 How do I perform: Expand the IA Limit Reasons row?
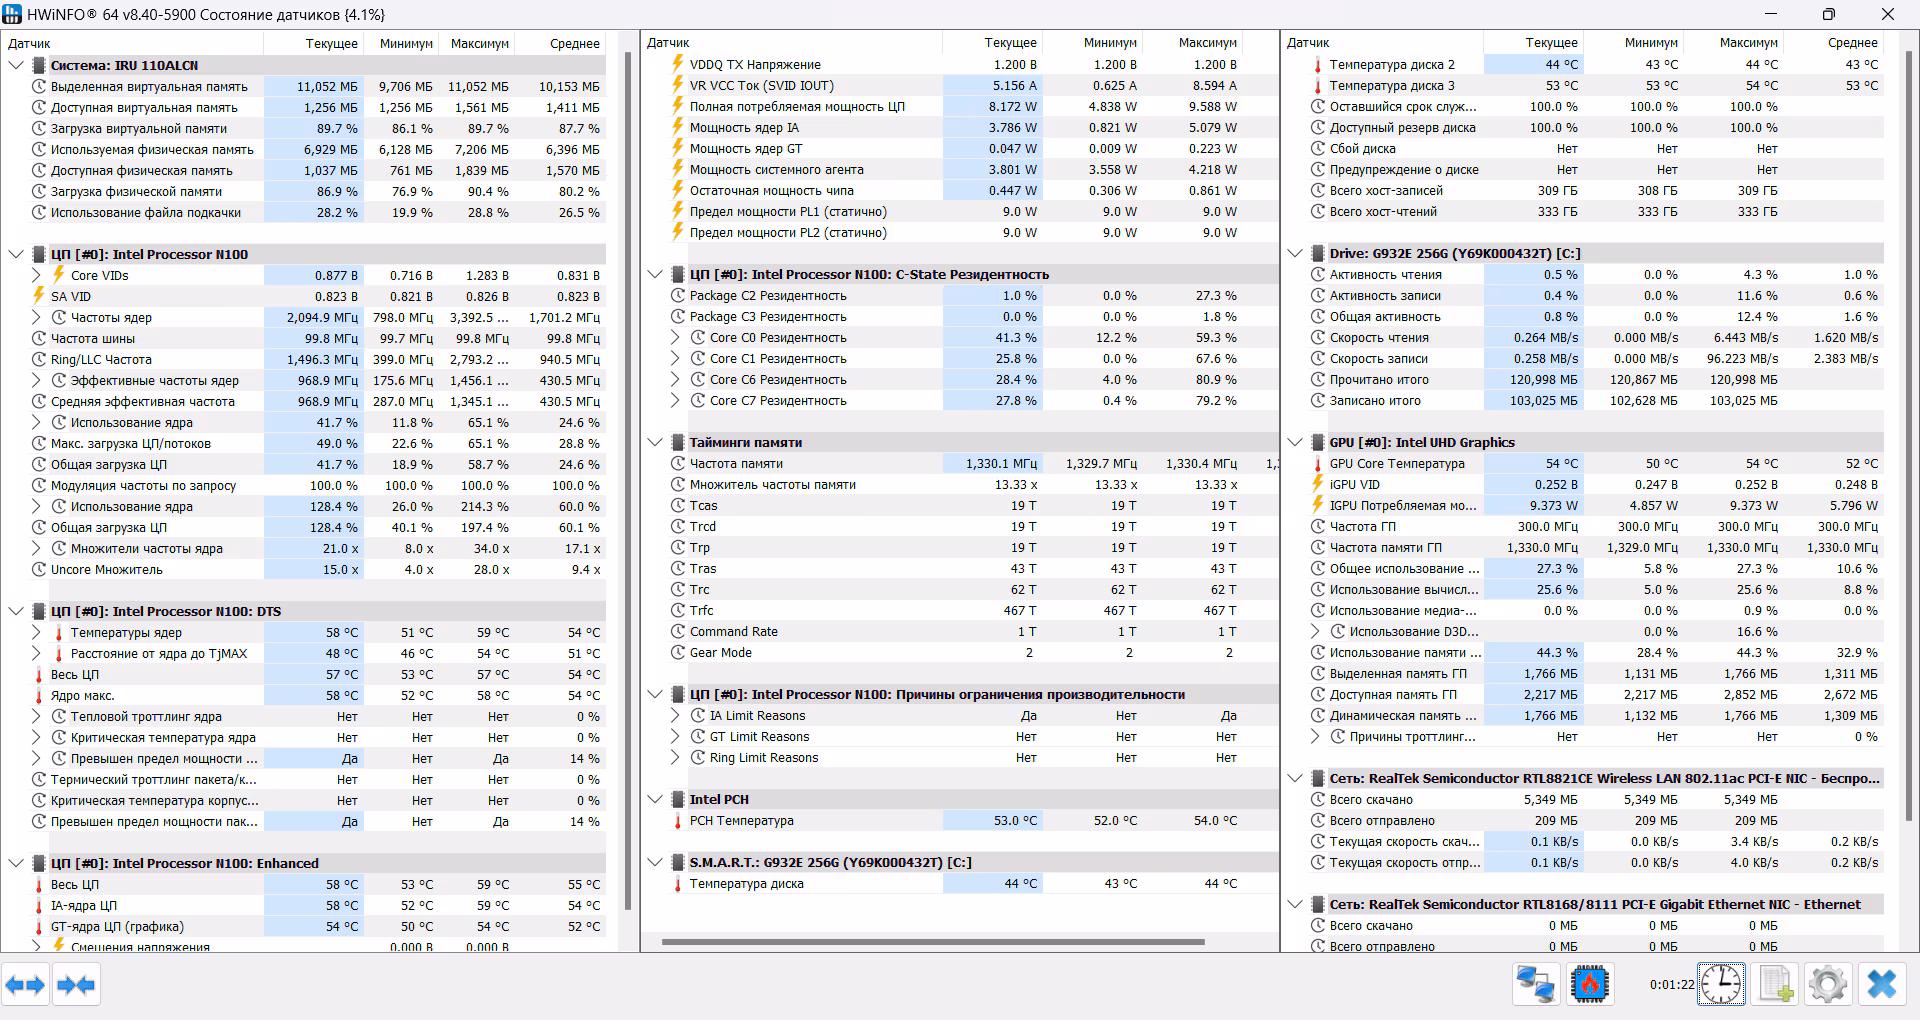pyautogui.click(x=676, y=716)
